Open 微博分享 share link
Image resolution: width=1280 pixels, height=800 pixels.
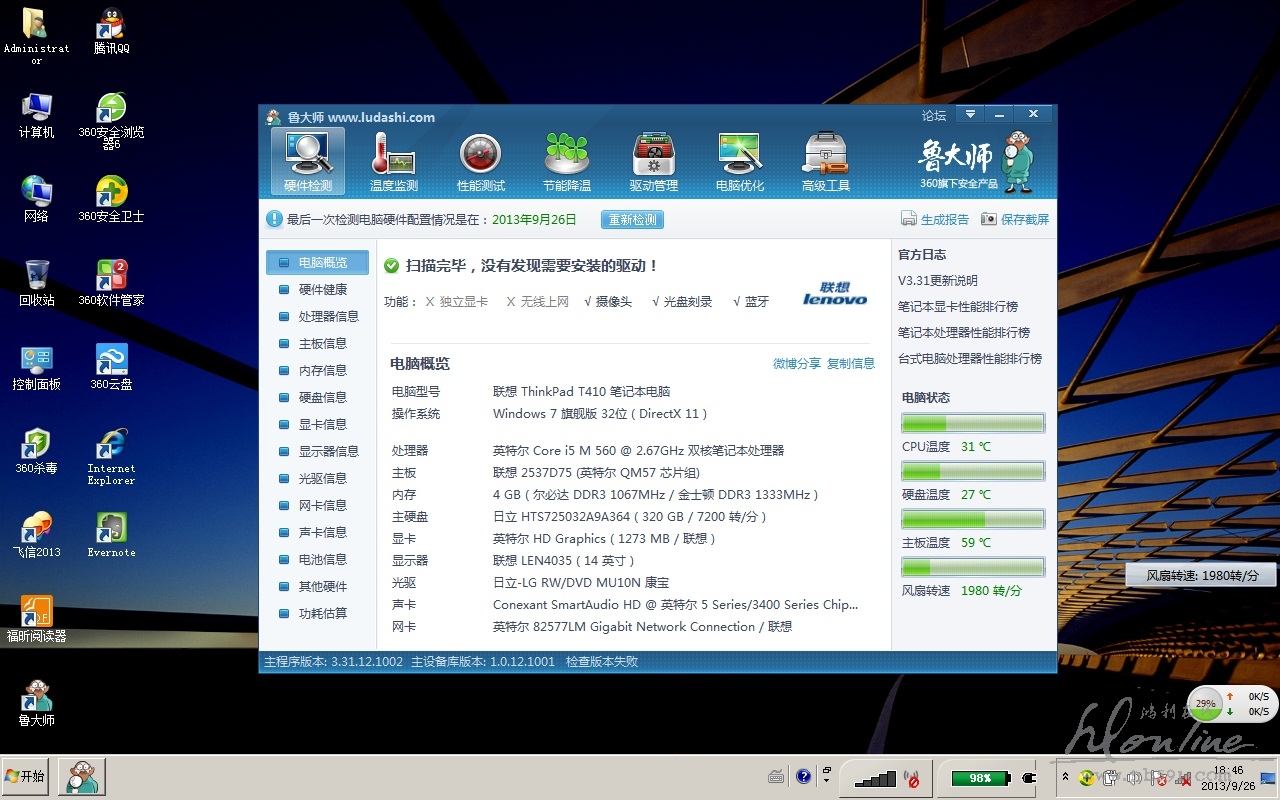pos(796,363)
